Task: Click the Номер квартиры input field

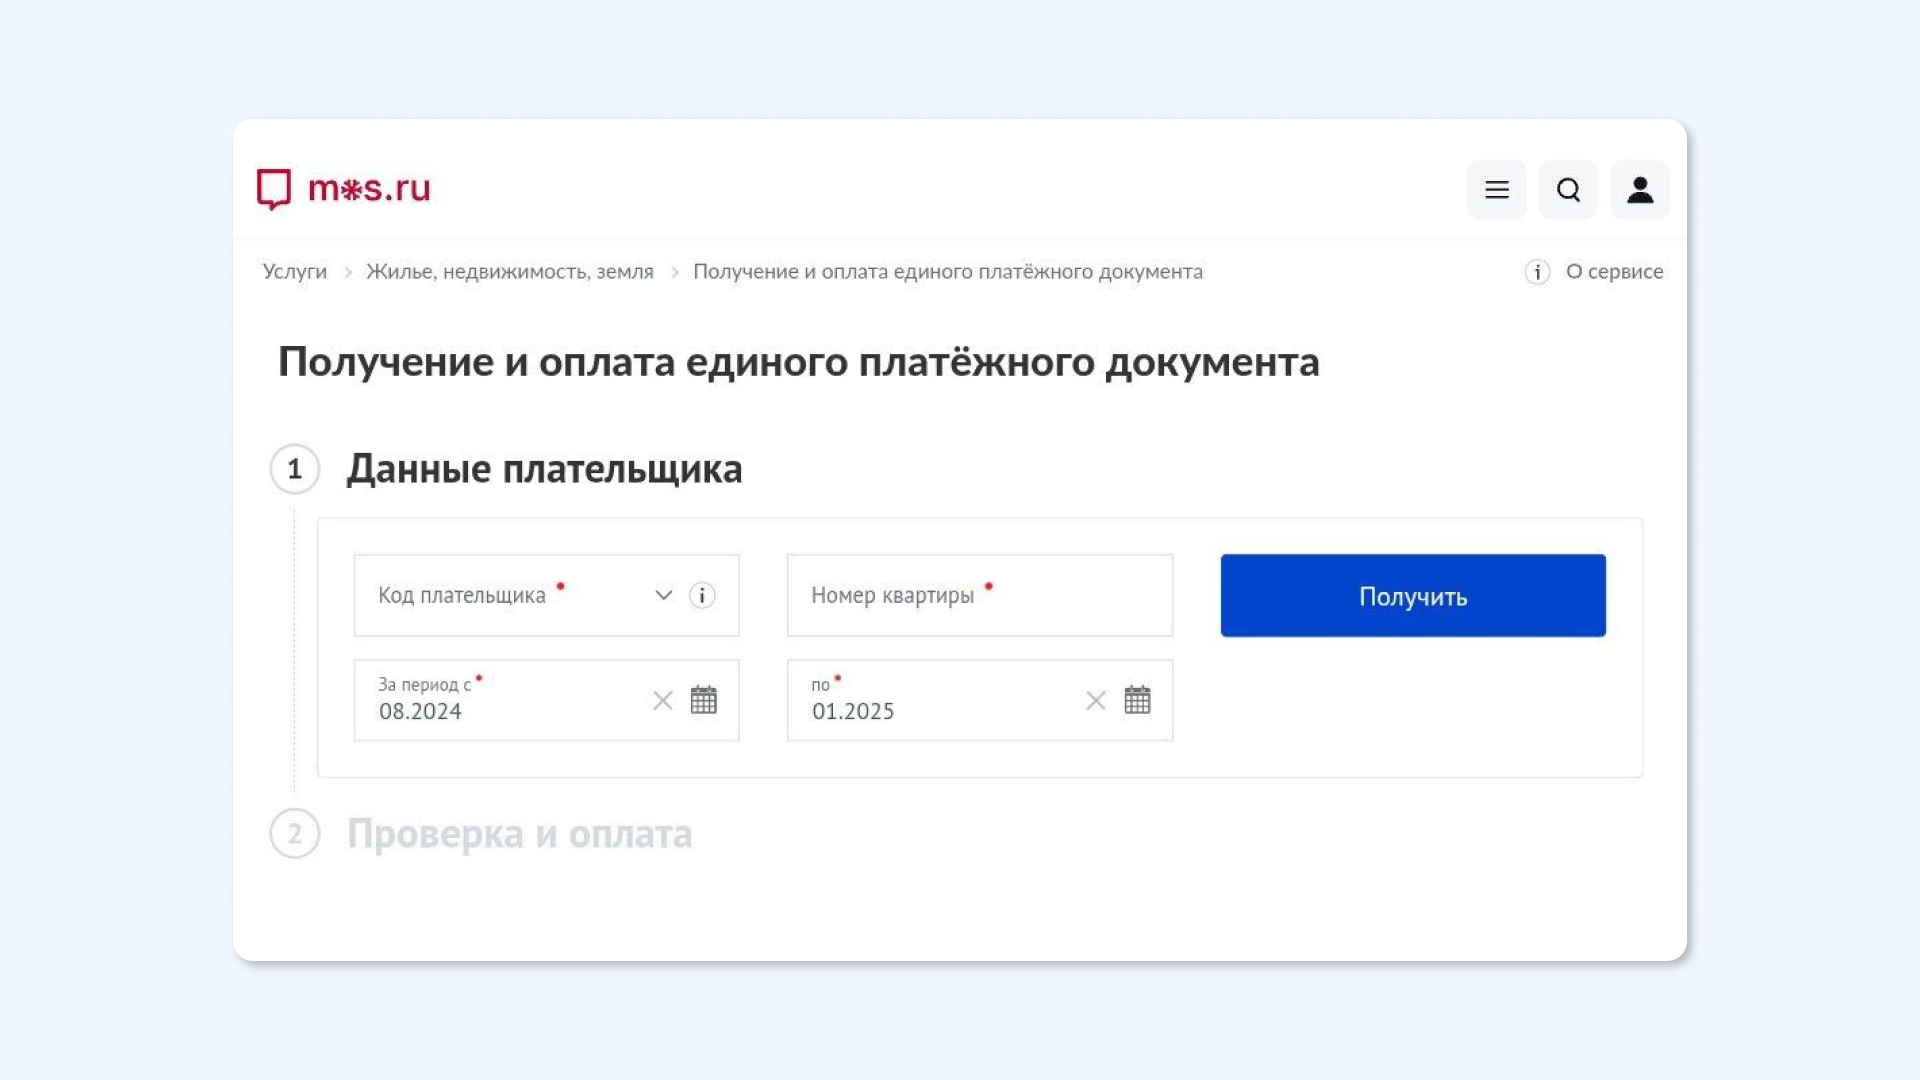Action: tap(980, 595)
